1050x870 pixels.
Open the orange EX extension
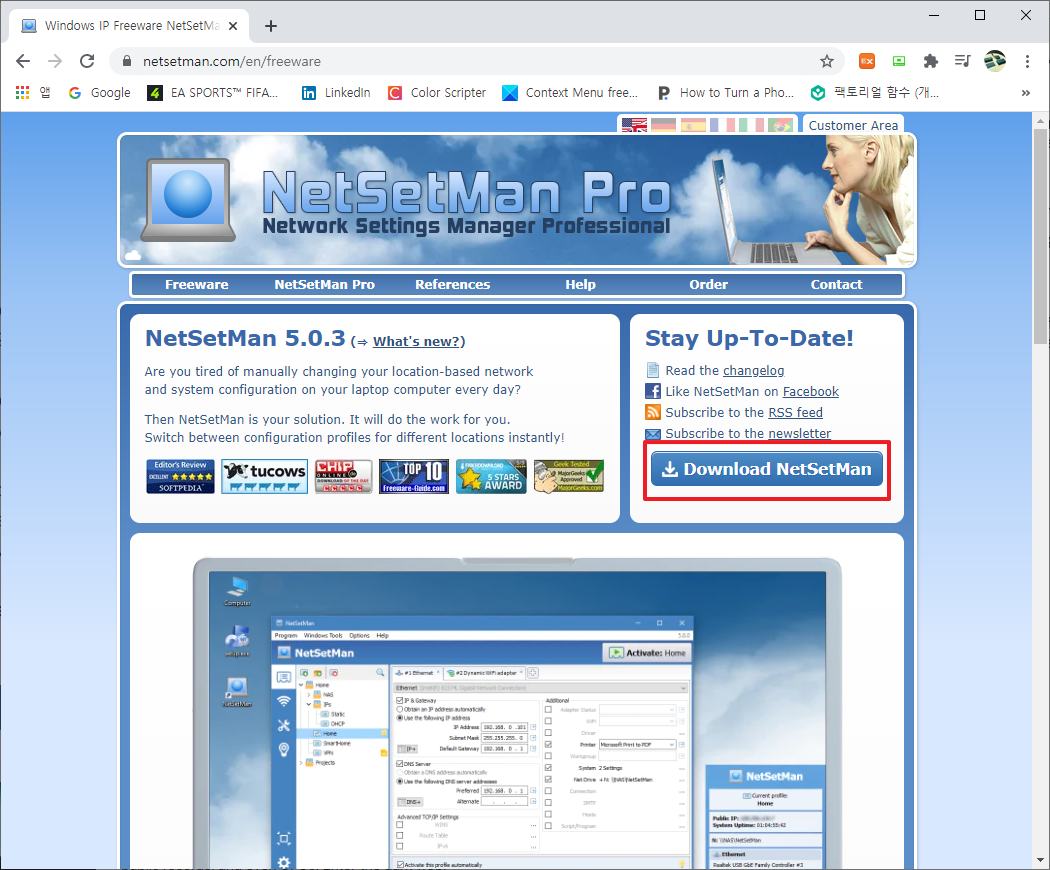click(x=867, y=61)
